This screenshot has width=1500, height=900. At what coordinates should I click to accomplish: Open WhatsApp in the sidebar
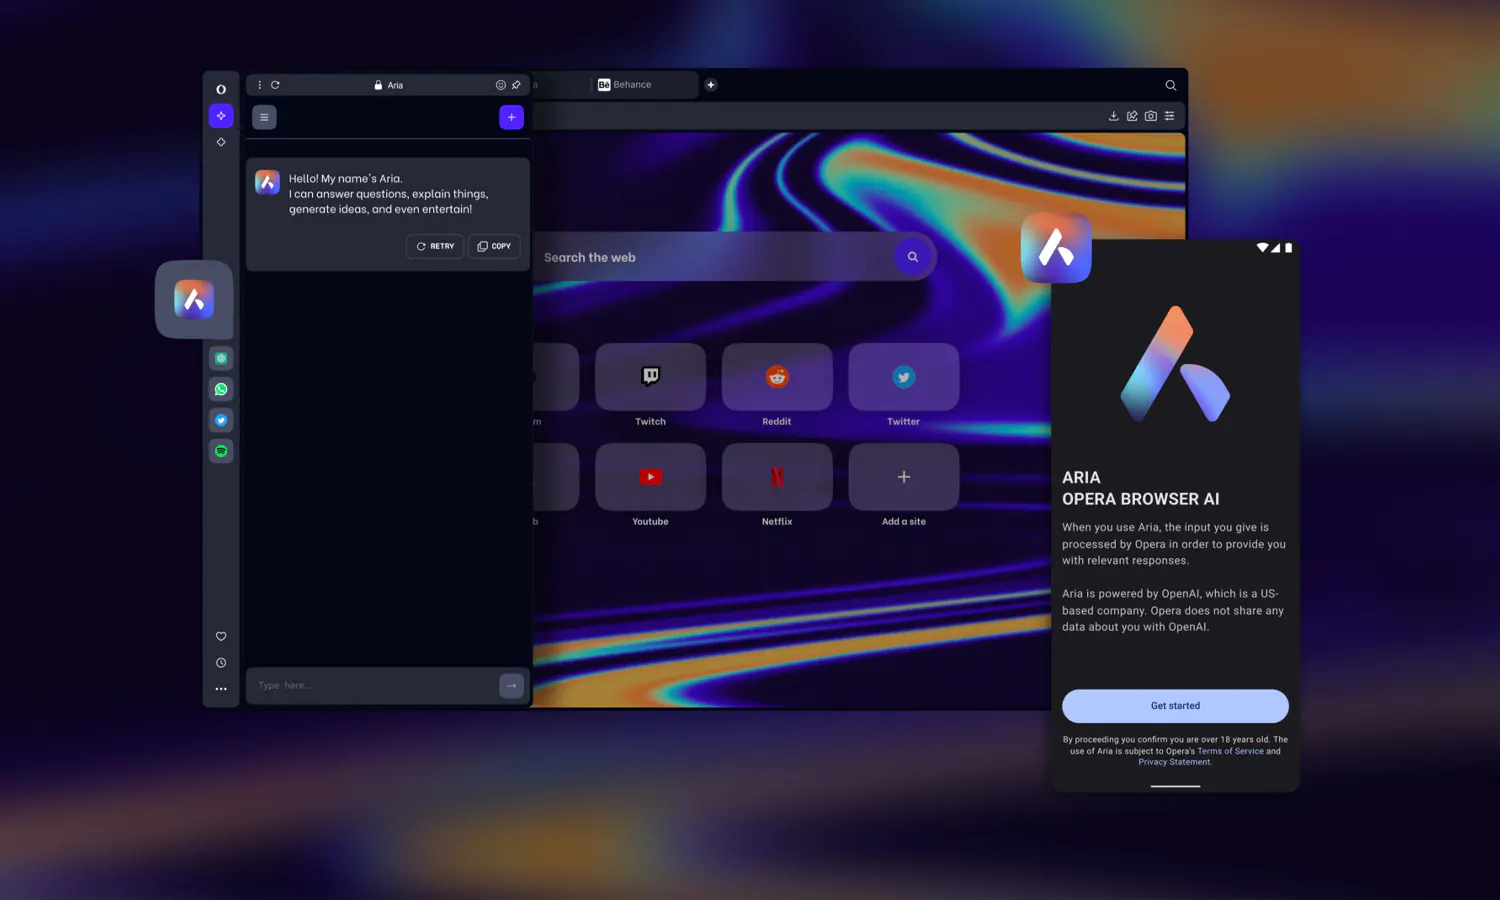pos(221,389)
